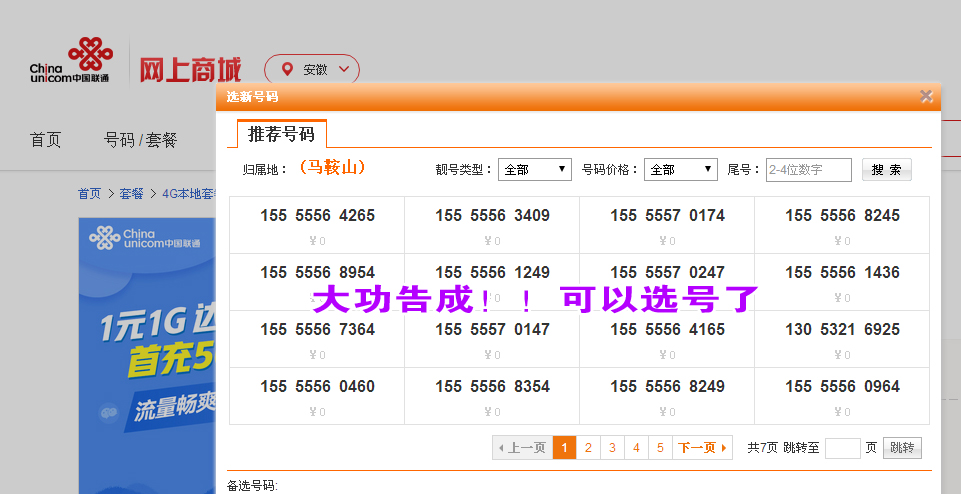
Task: Select the 推荐号码 tab
Action: click(x=281, y=134)
